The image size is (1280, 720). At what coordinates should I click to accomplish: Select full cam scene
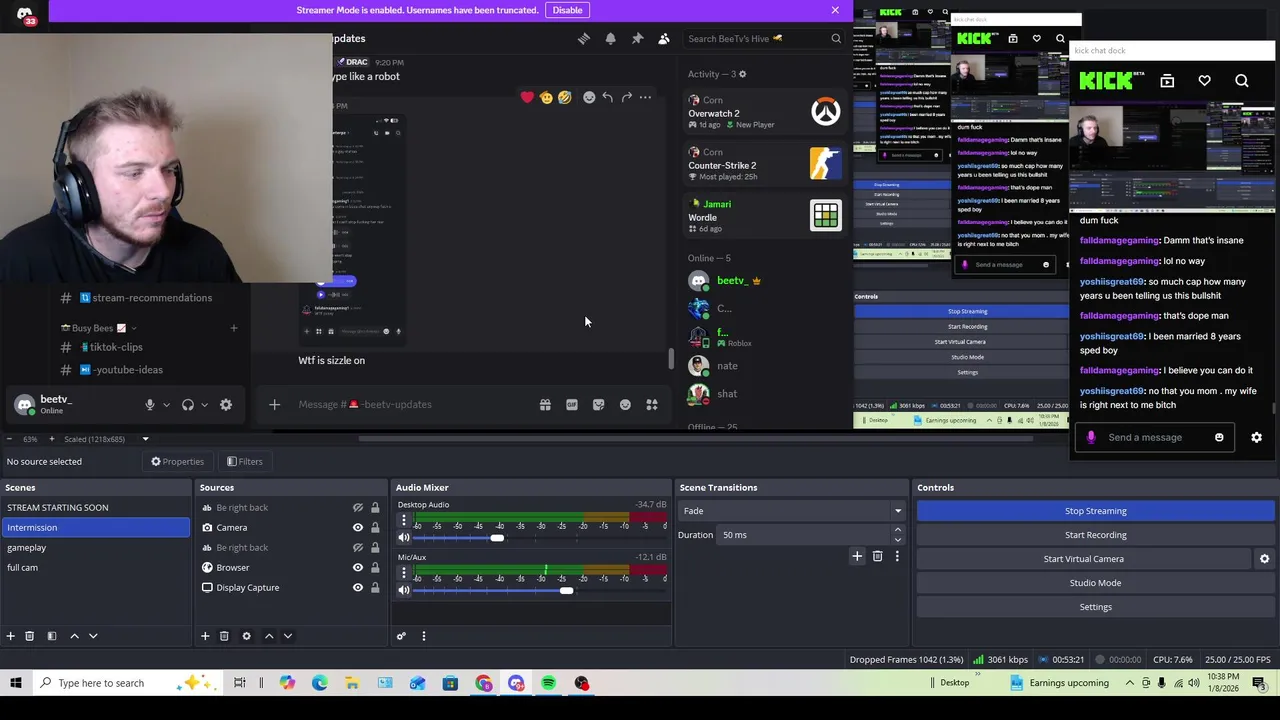point(95,567)
